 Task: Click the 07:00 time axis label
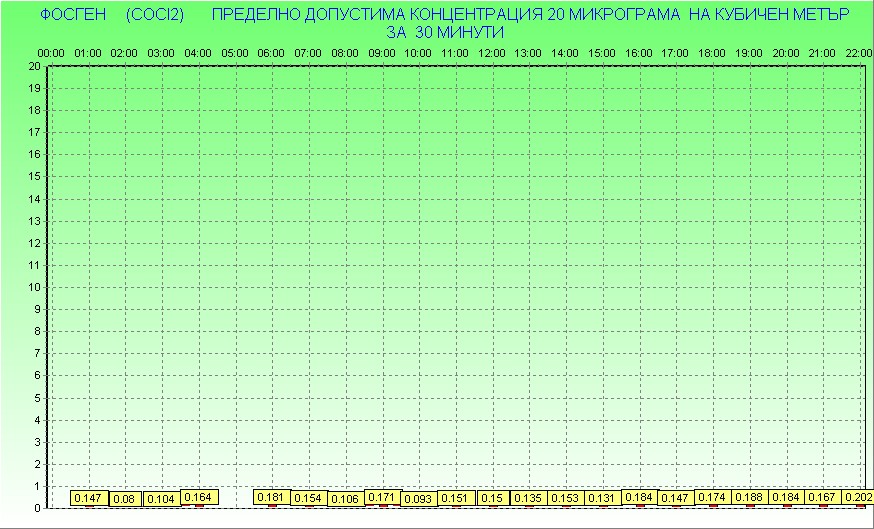point(308,54)
